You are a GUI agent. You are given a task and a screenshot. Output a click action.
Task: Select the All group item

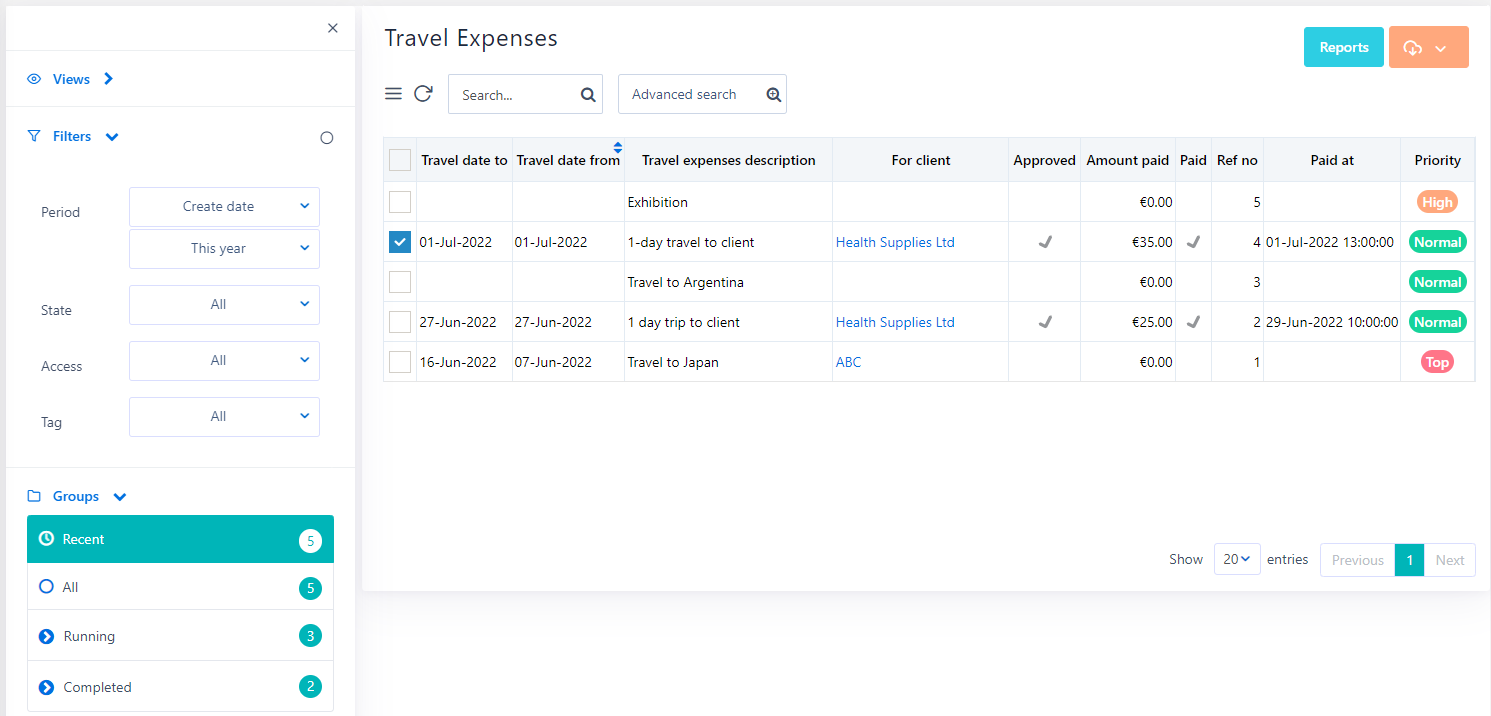tap(70, 587)
